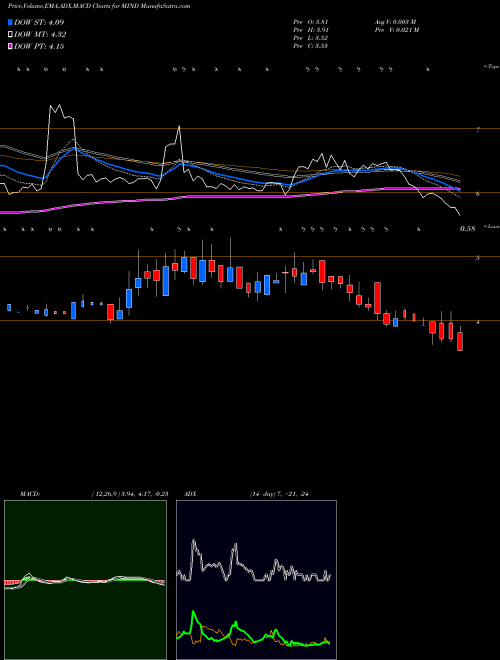500x660 pixels.
Task: Click the 'Pre L: 3.52' value
Action: tap(311, 38)
